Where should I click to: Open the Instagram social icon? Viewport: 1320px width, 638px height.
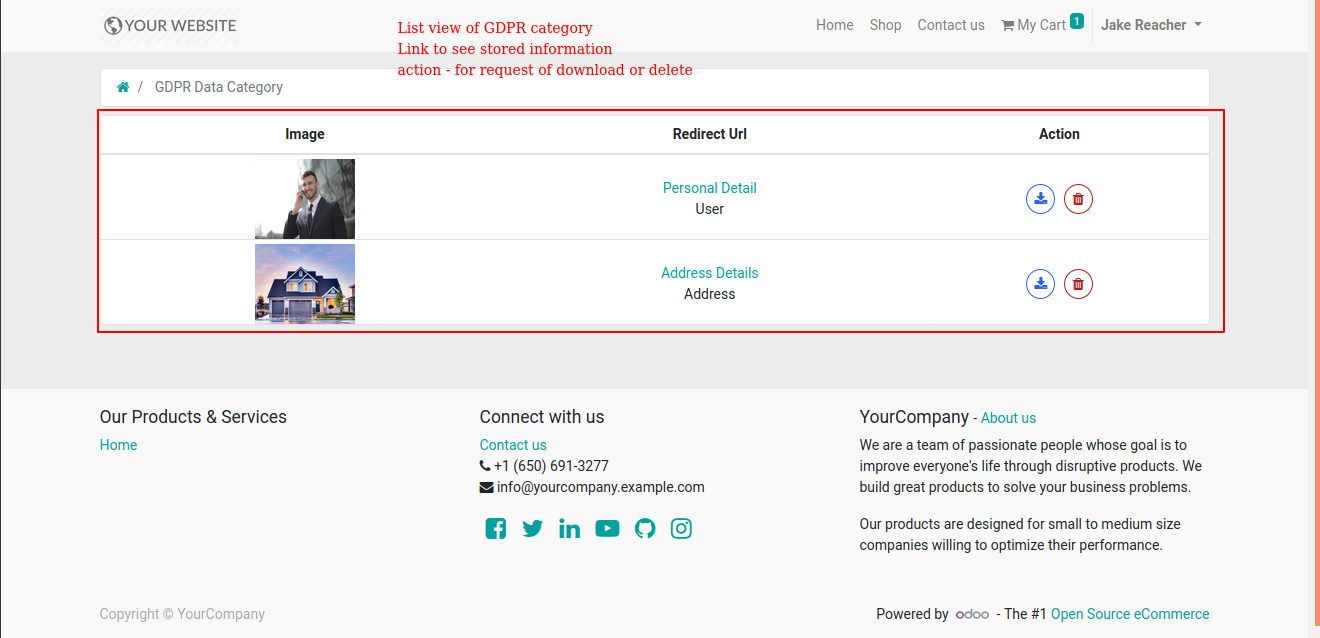coord(681,529)
